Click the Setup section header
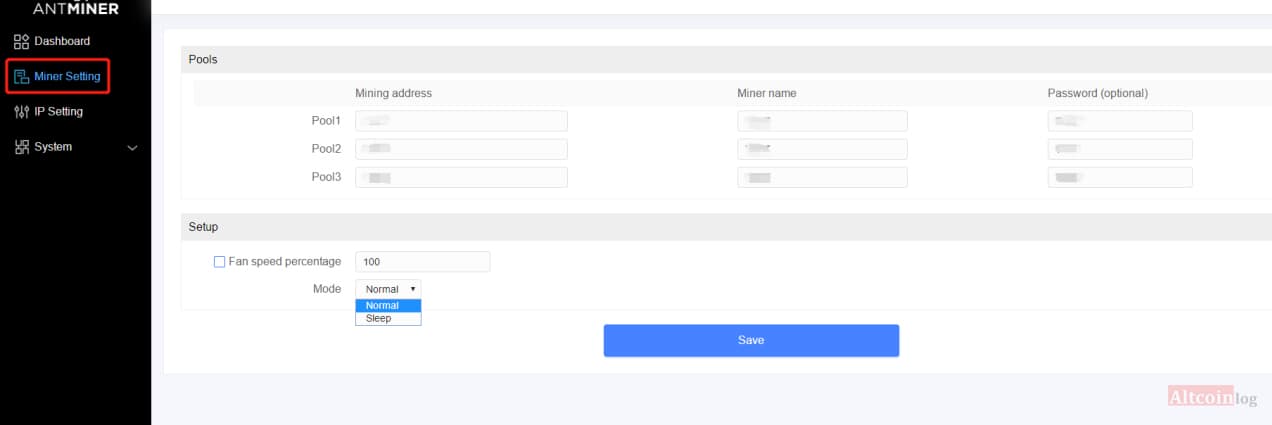 [x=726, y=227]
